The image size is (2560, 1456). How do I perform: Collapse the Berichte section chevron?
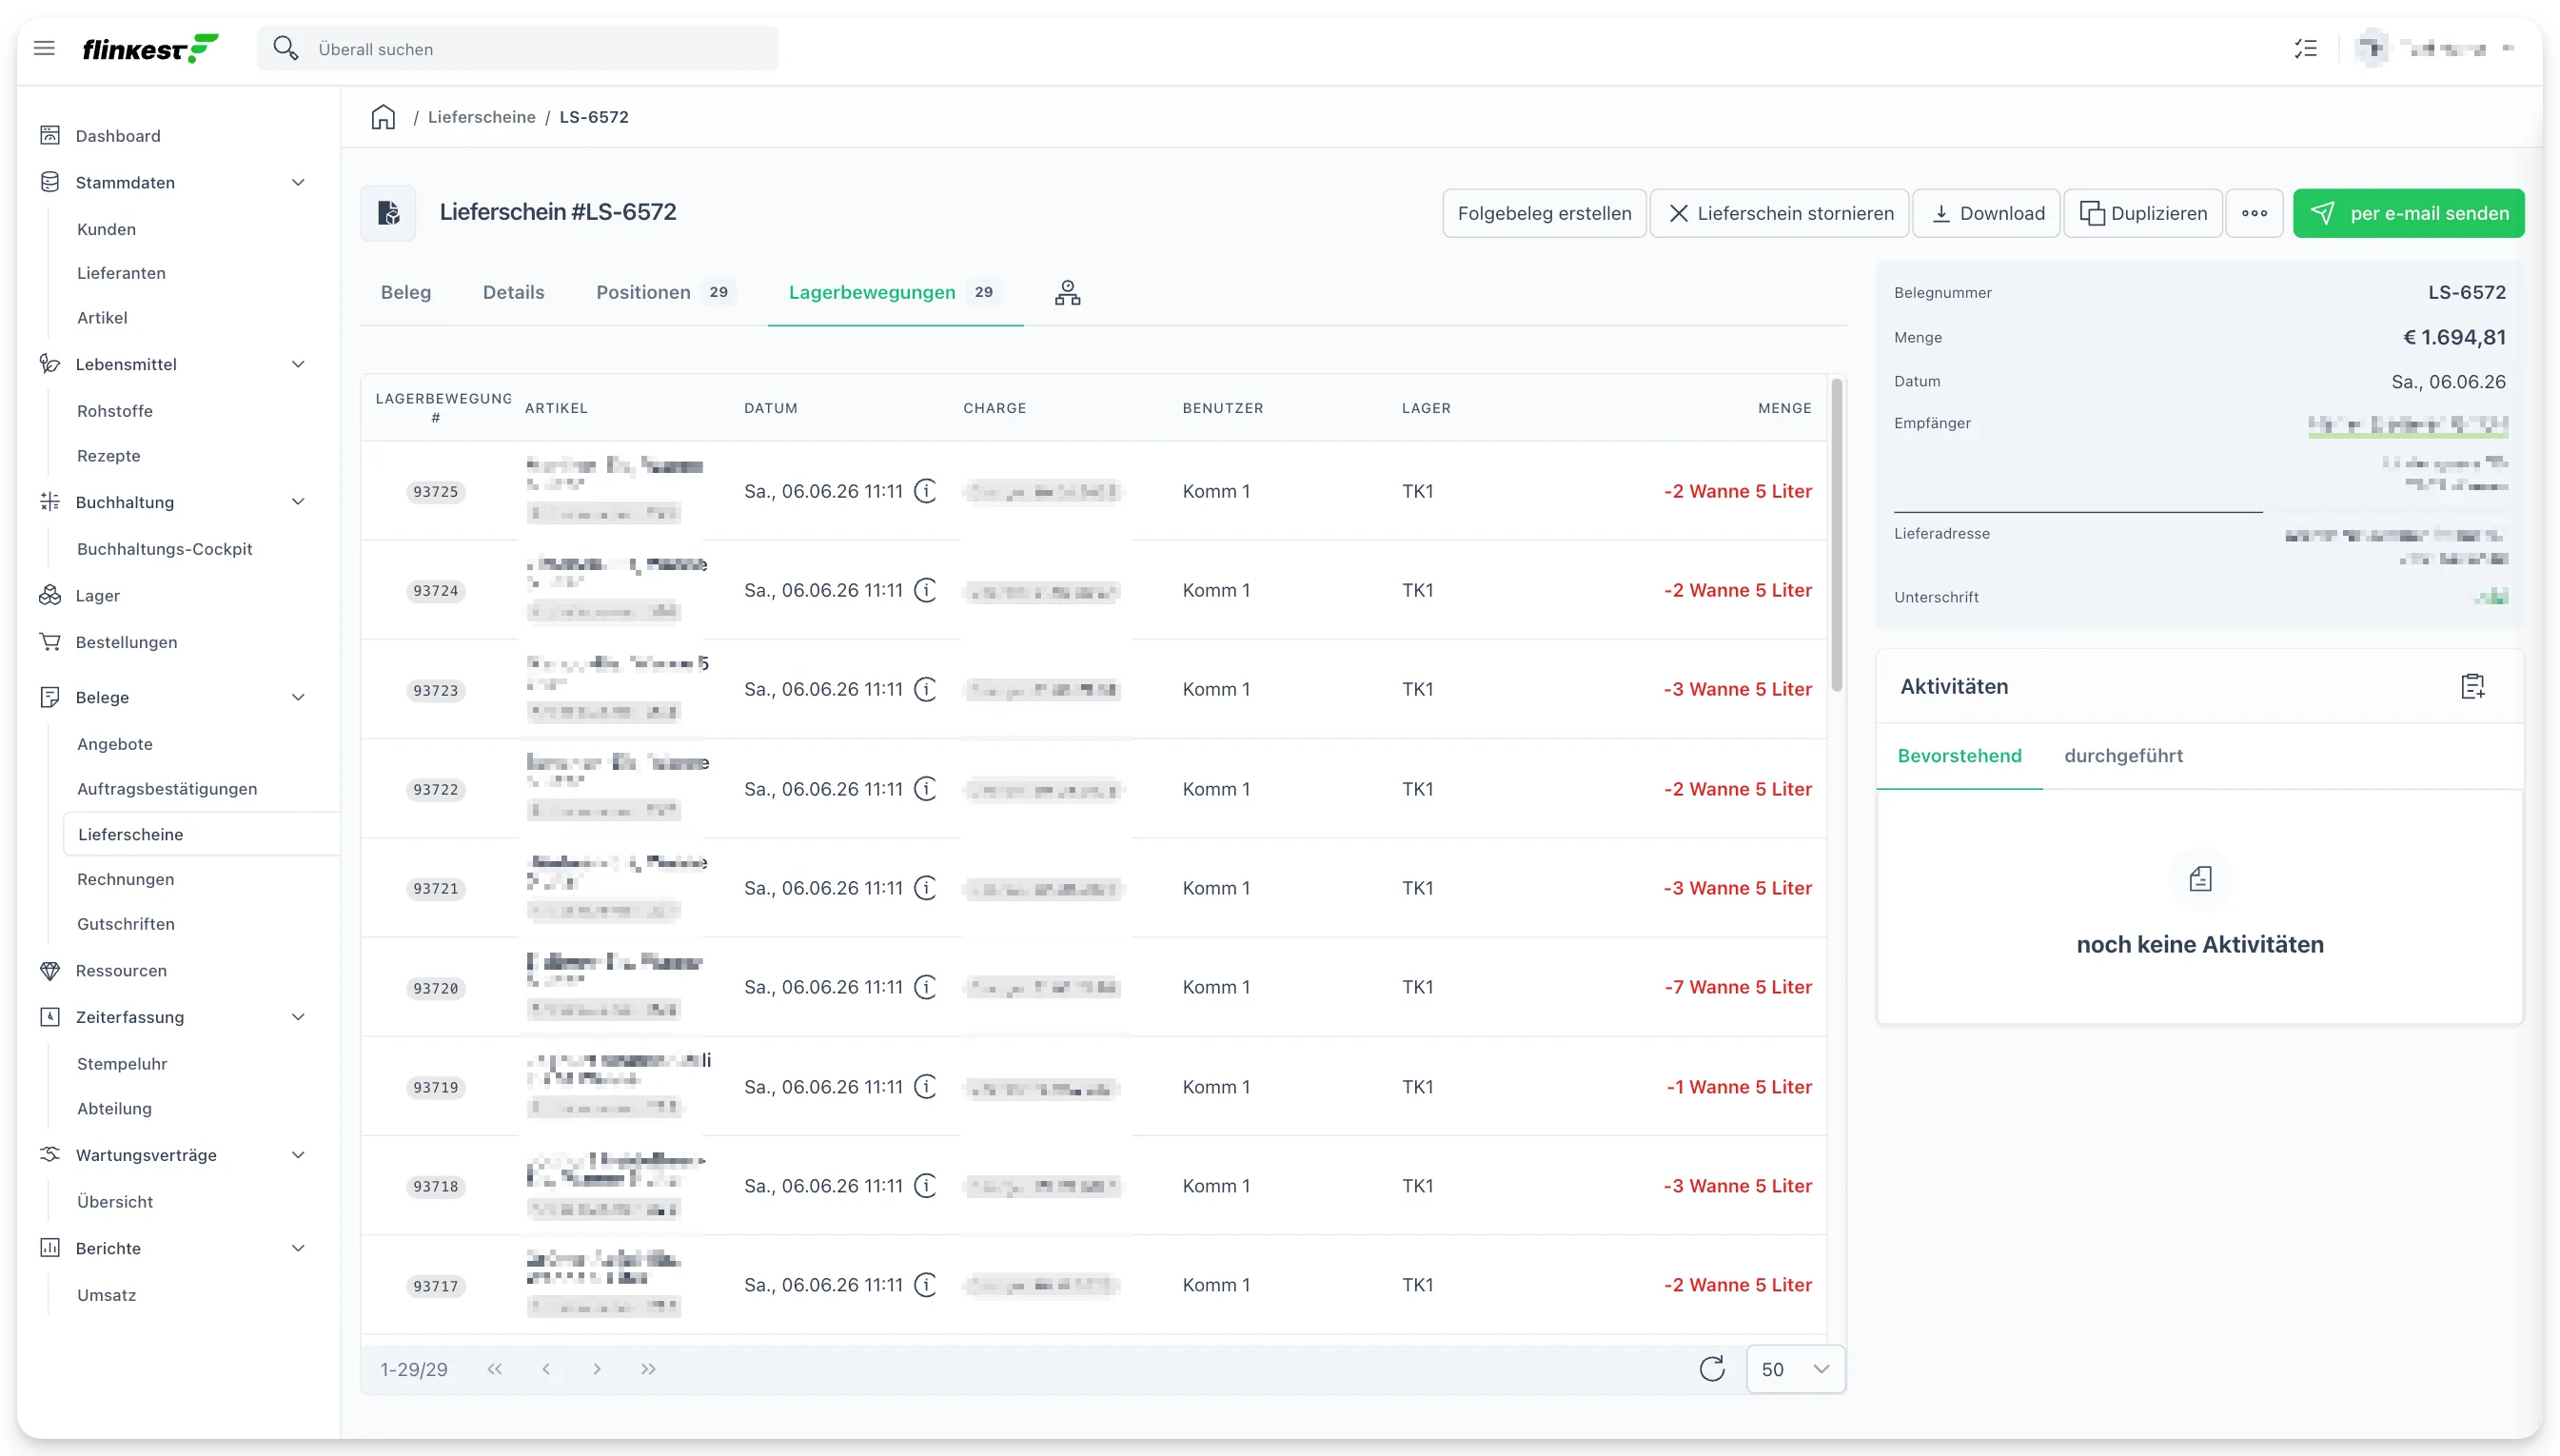[x=298, y=1248]
